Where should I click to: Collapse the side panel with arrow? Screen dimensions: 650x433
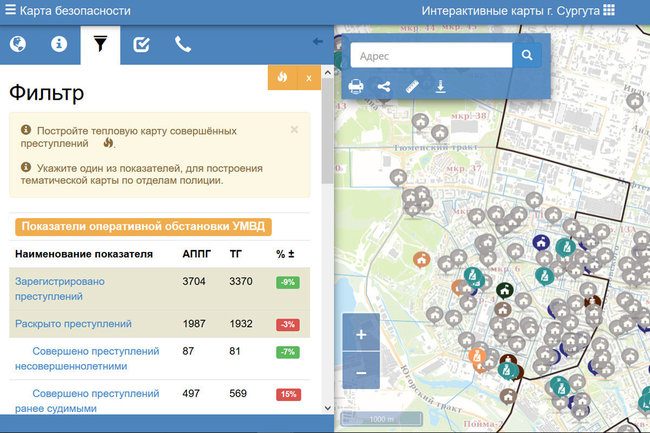[x=318, y=42]
